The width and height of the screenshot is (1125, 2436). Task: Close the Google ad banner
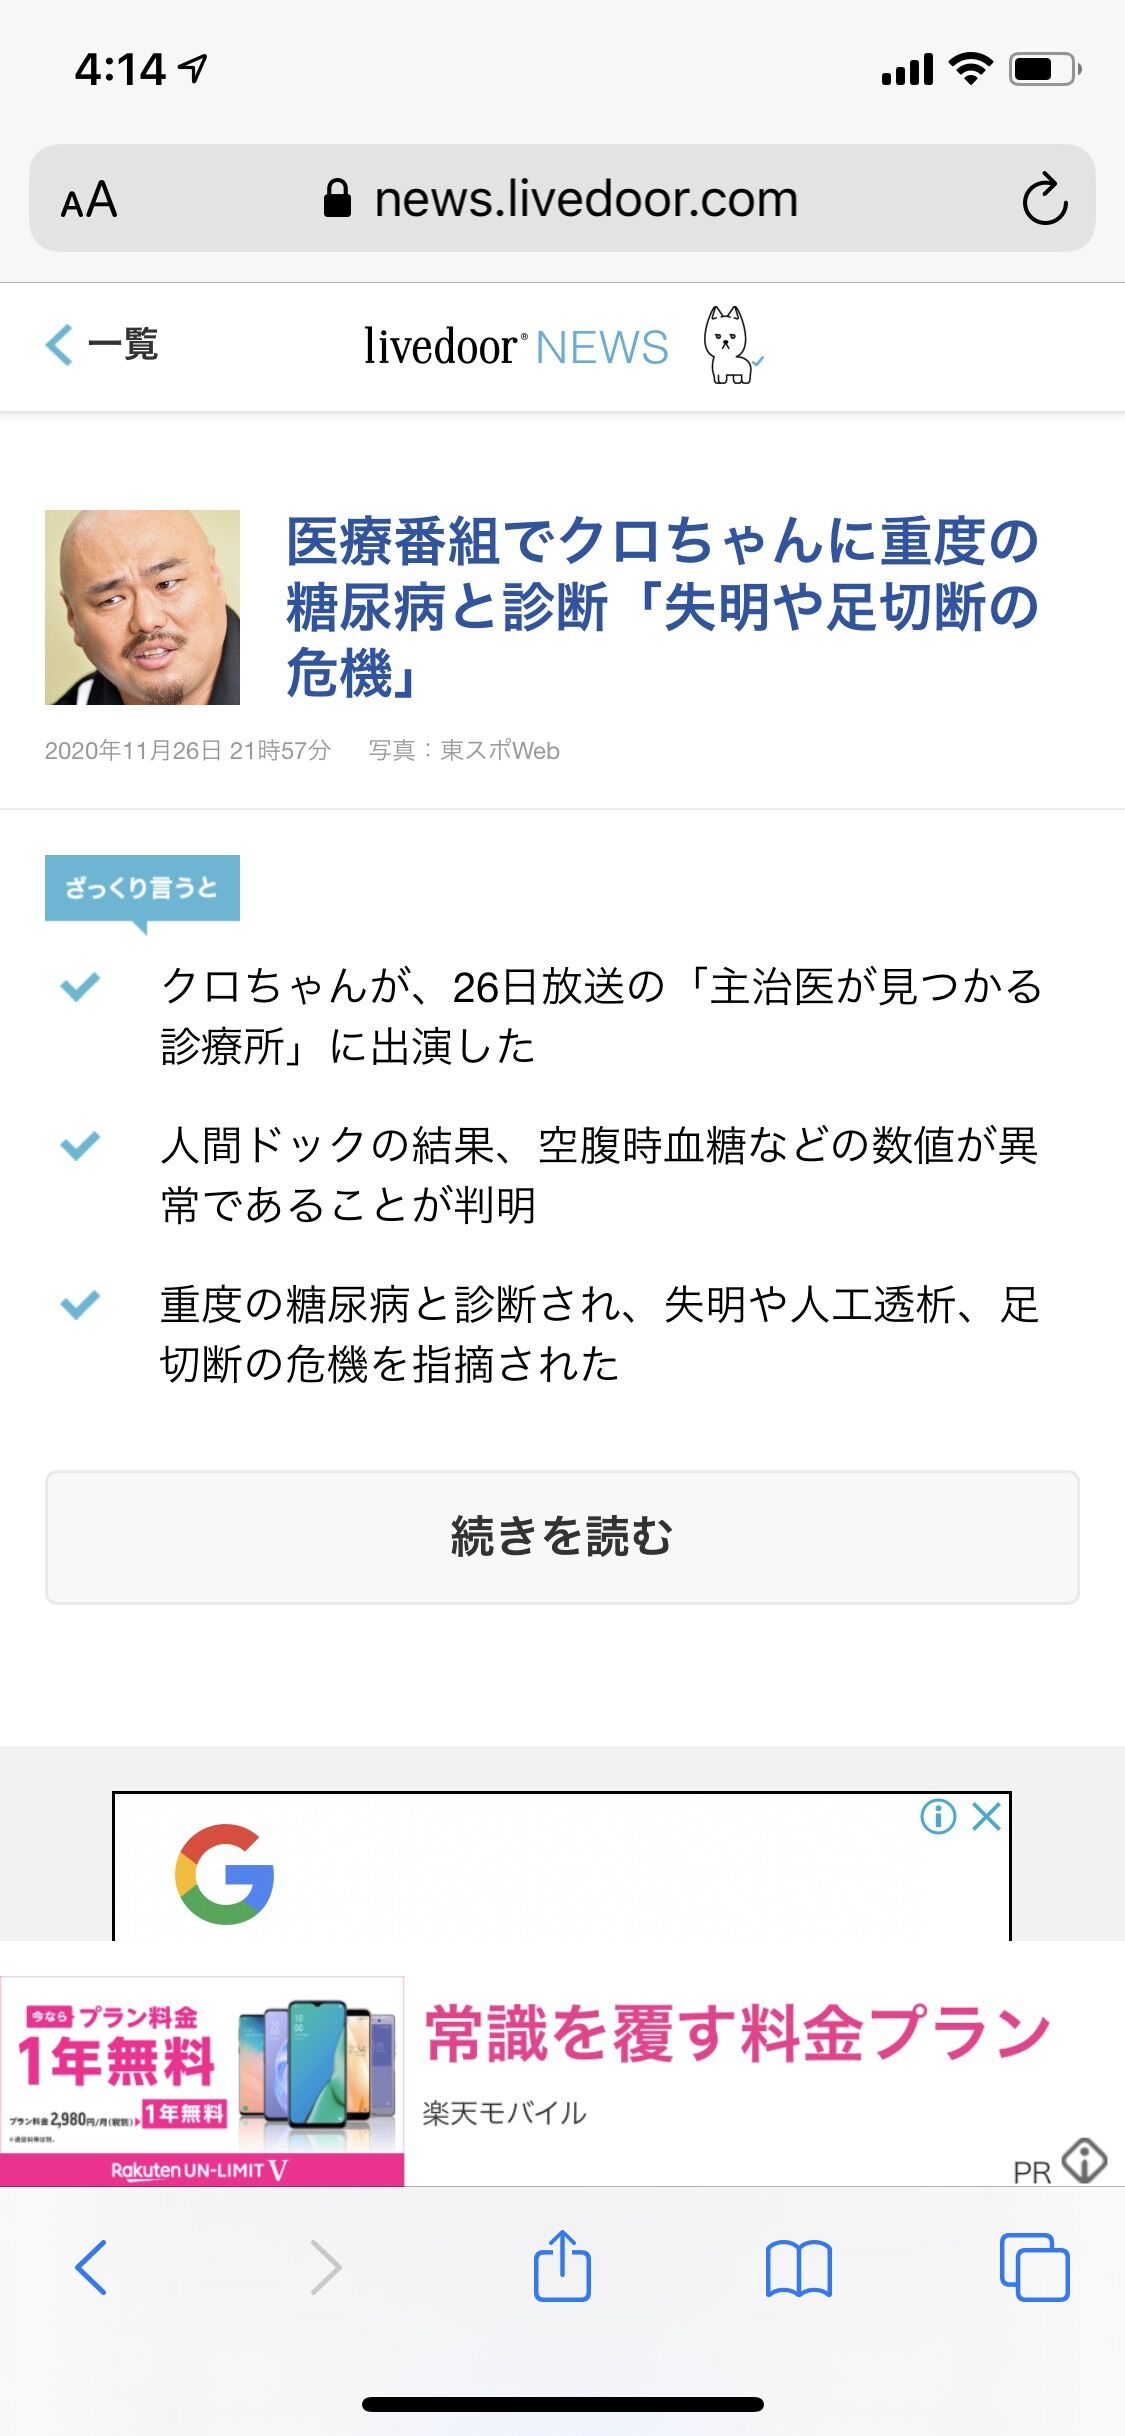987,1816
